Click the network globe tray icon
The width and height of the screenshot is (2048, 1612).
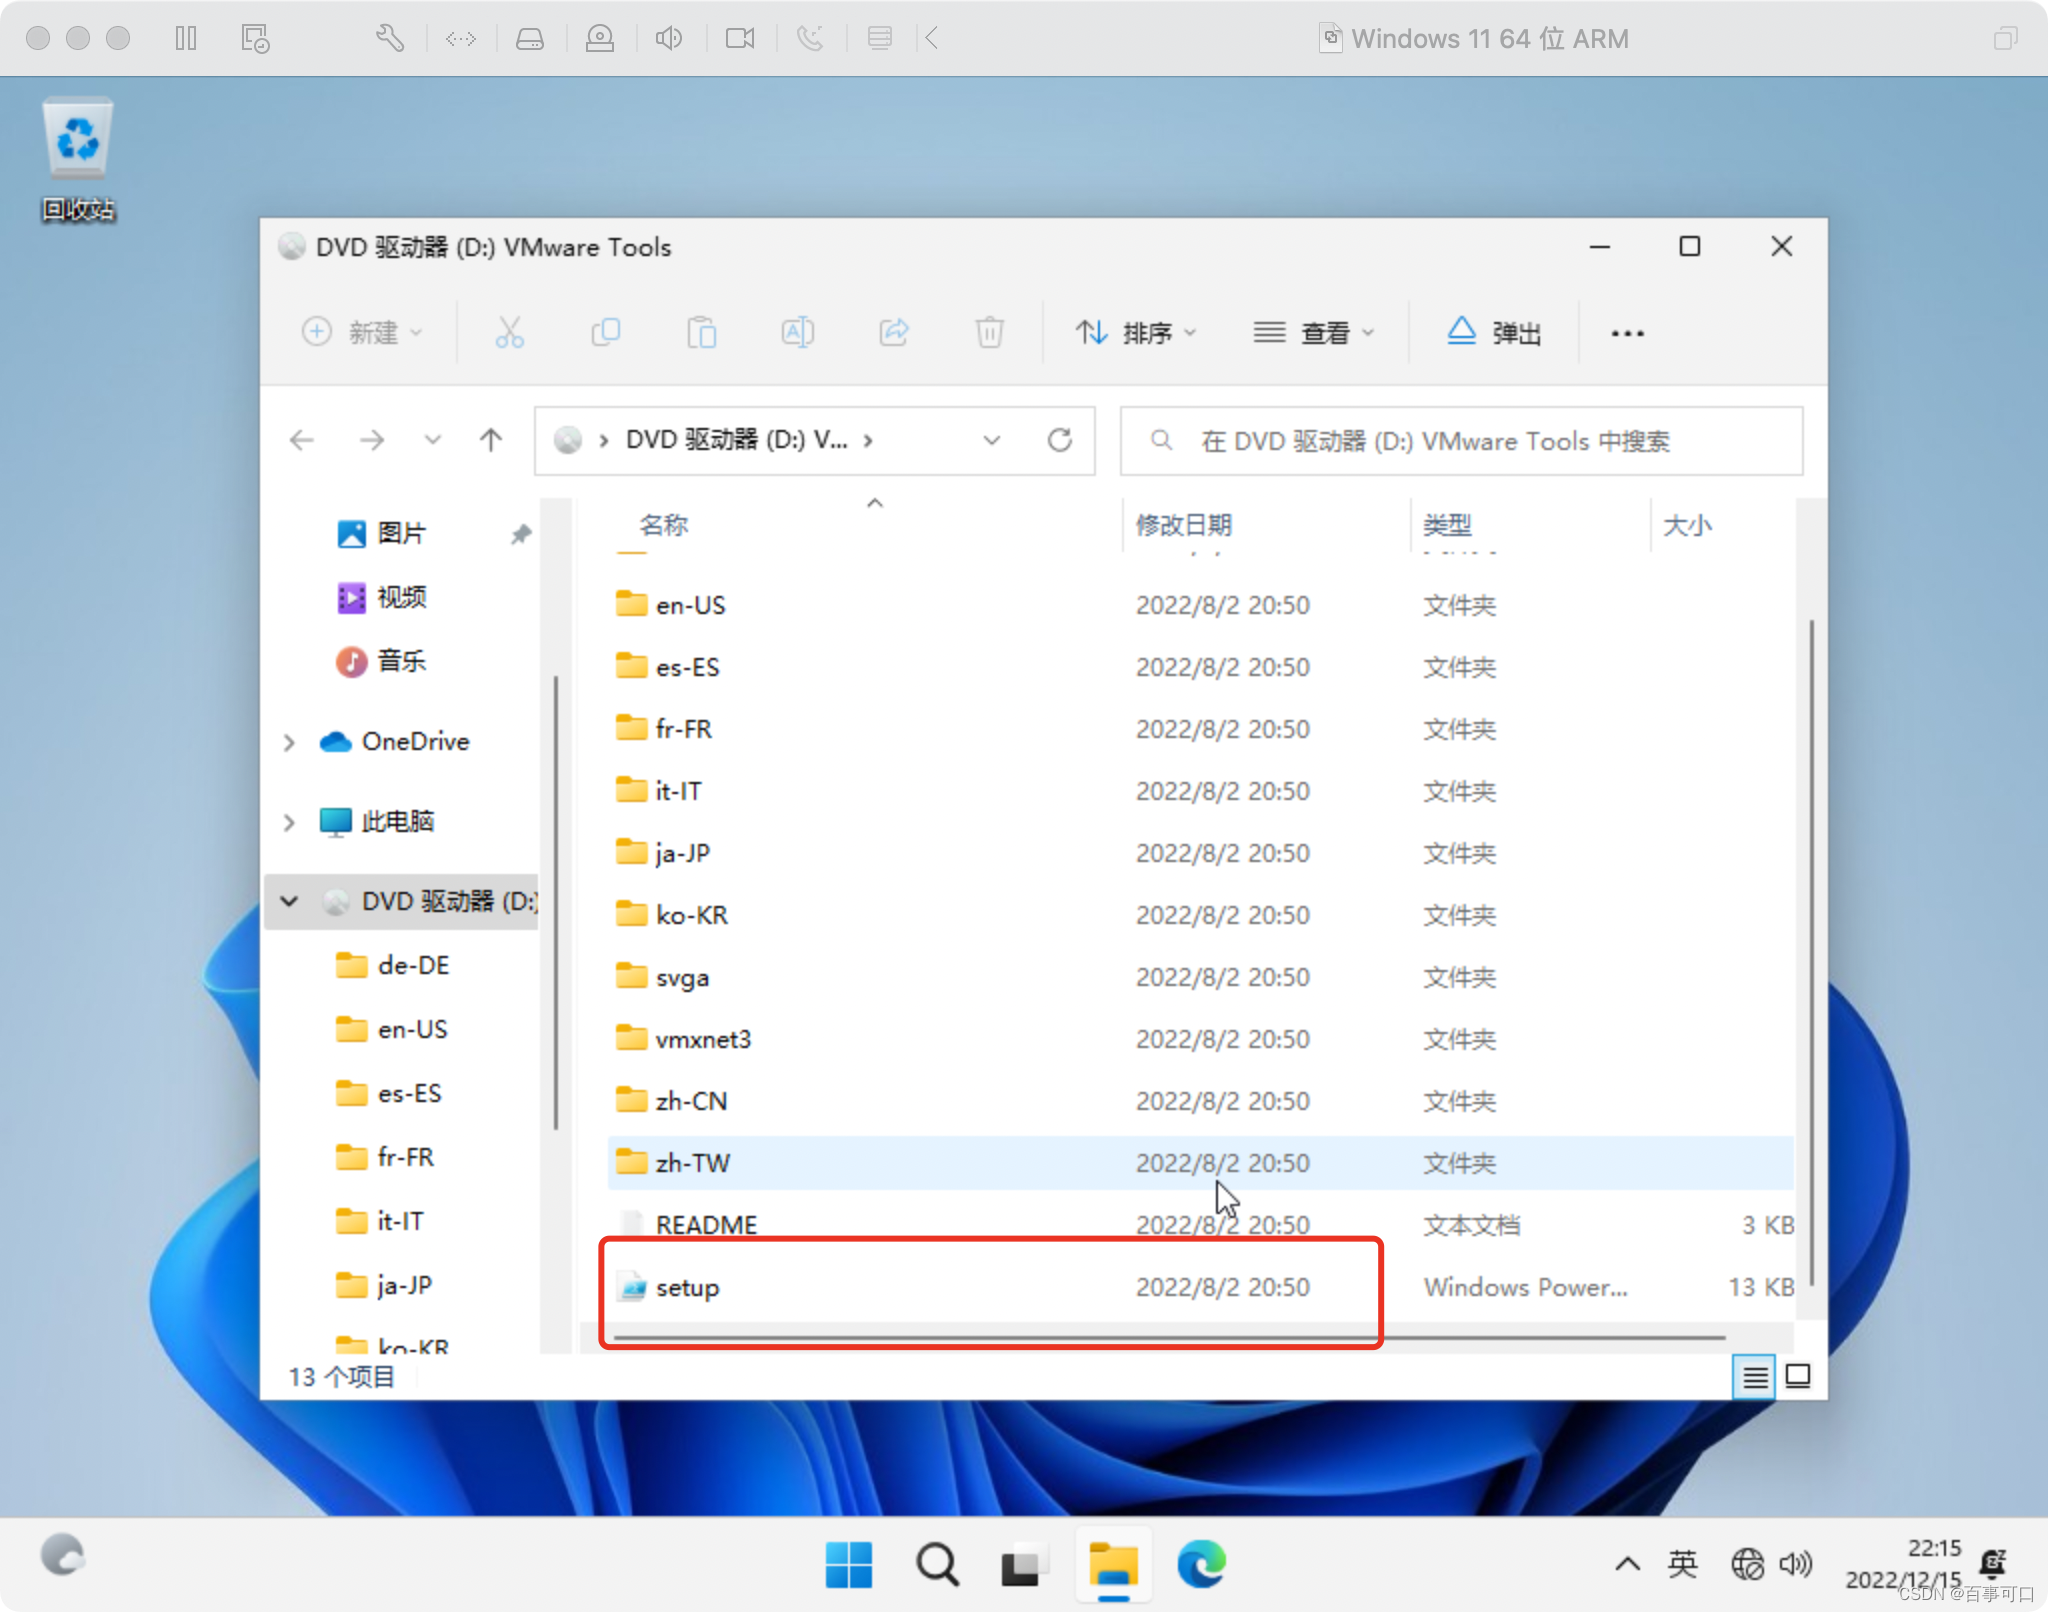(1747, 1563)
